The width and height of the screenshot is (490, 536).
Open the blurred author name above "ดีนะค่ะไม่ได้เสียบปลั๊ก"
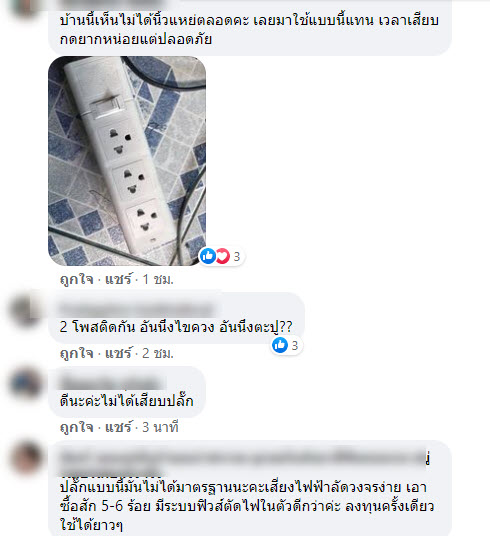[x=112, y=383]
